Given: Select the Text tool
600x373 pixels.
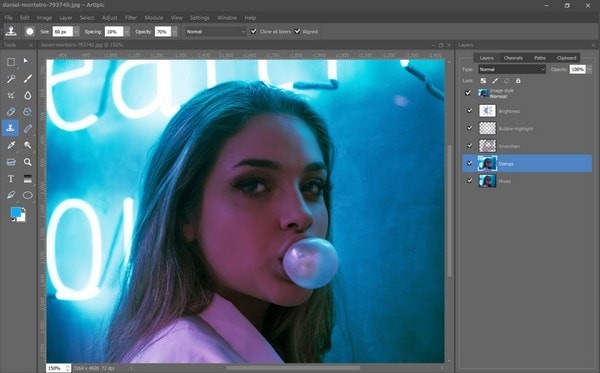Looking at the screenshot, I should coord(11,179).
